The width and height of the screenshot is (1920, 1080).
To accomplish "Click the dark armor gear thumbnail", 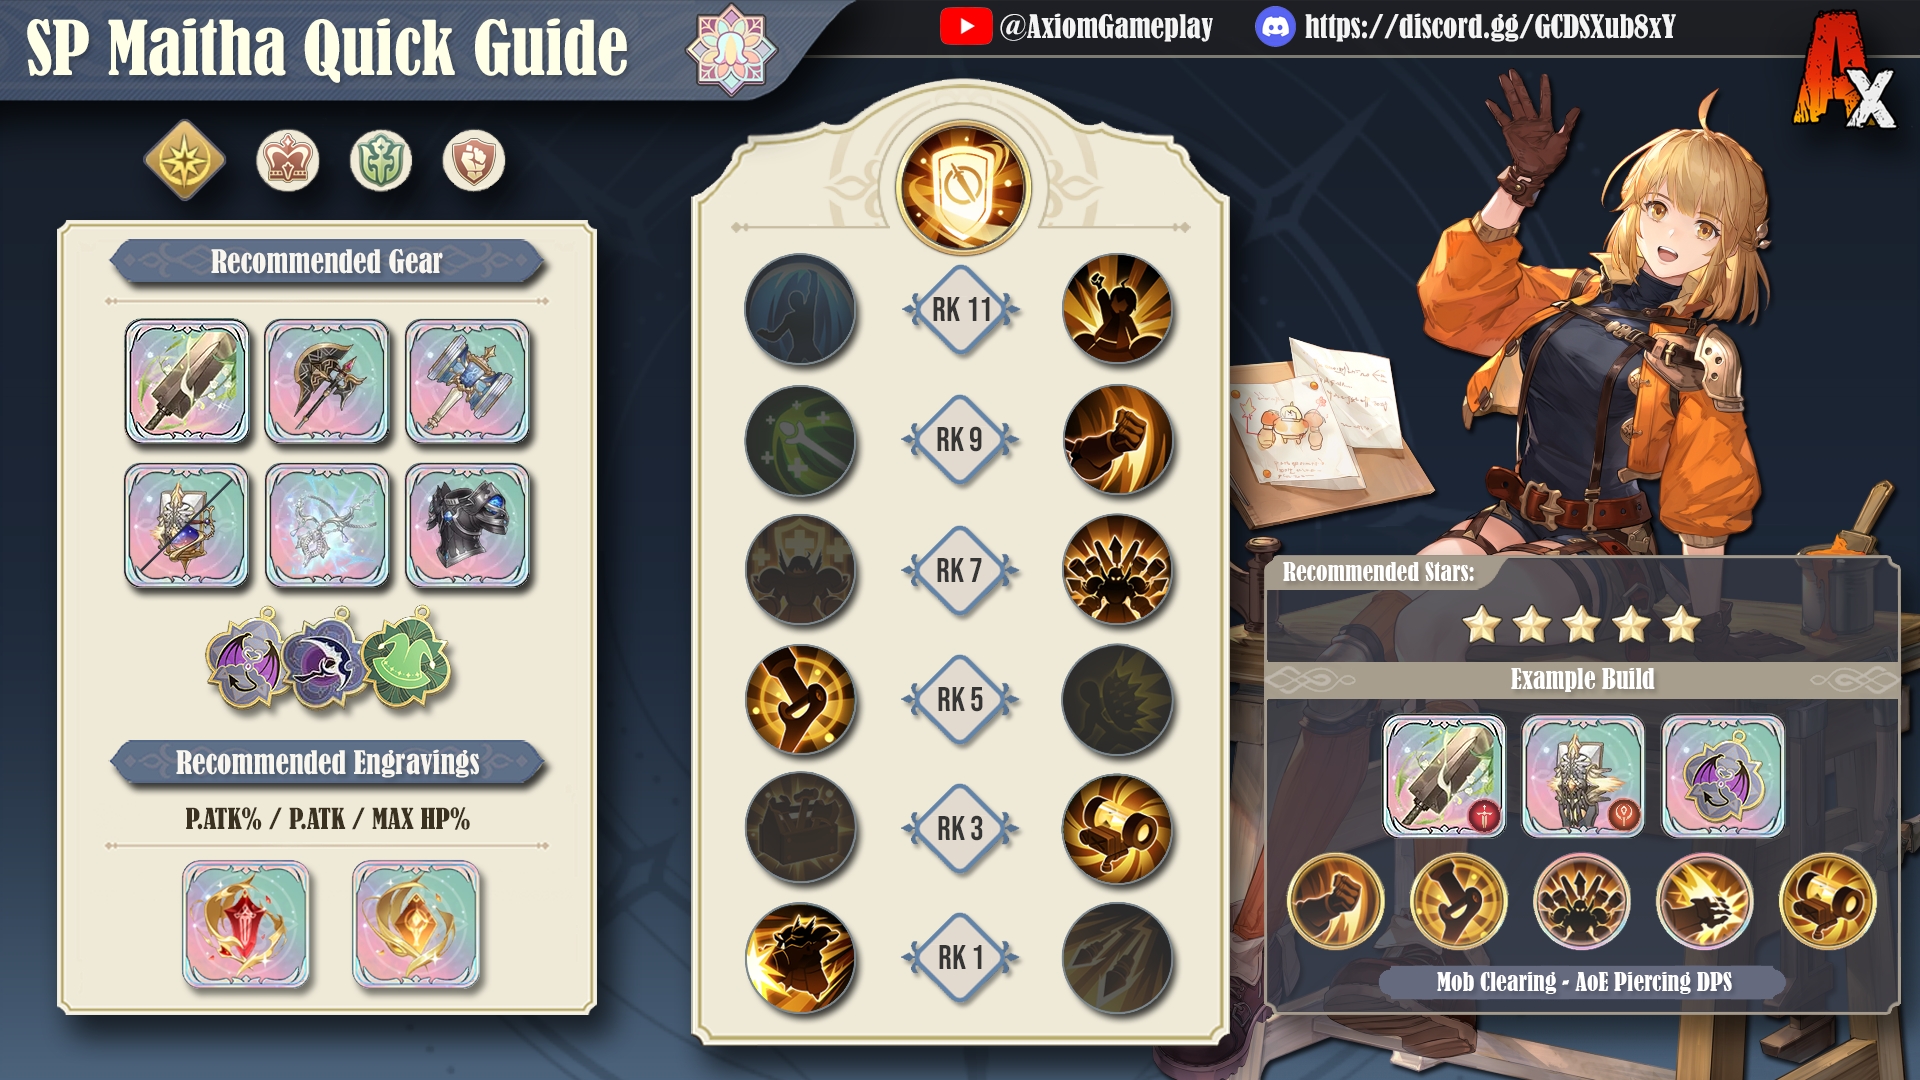I will 467,525.
